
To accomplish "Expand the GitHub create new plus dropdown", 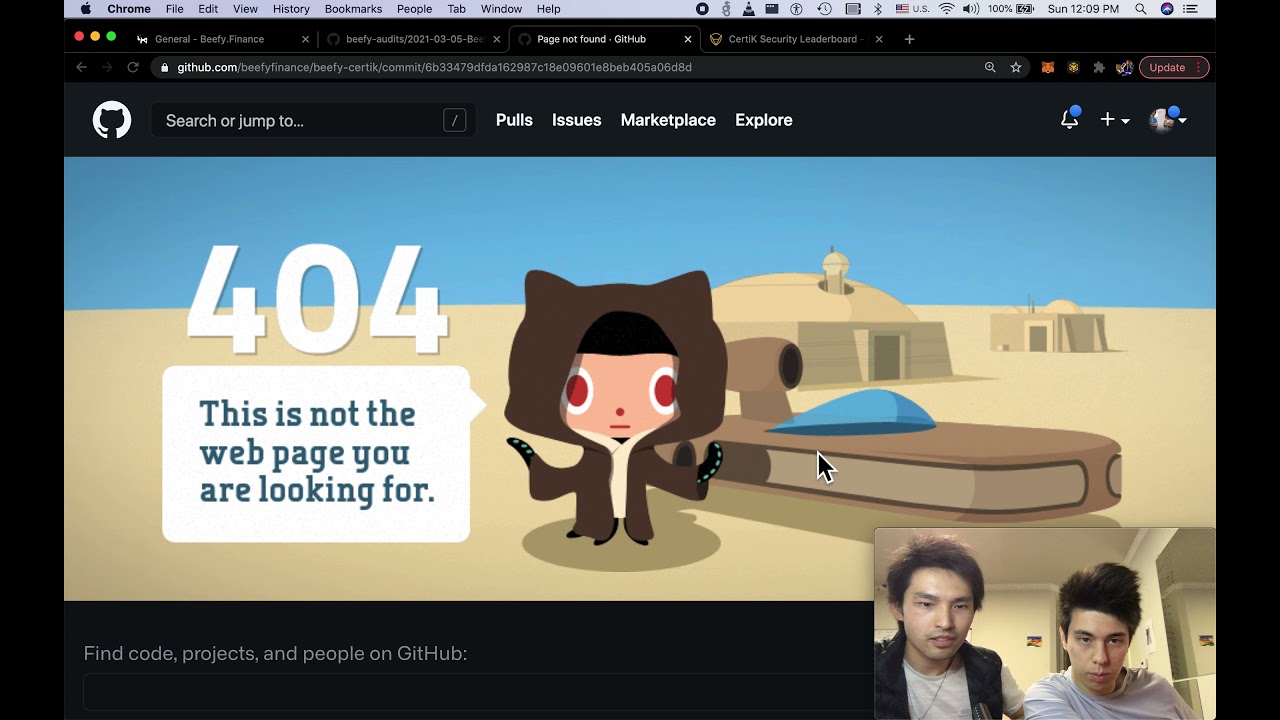I will [x=1114, y=120].
